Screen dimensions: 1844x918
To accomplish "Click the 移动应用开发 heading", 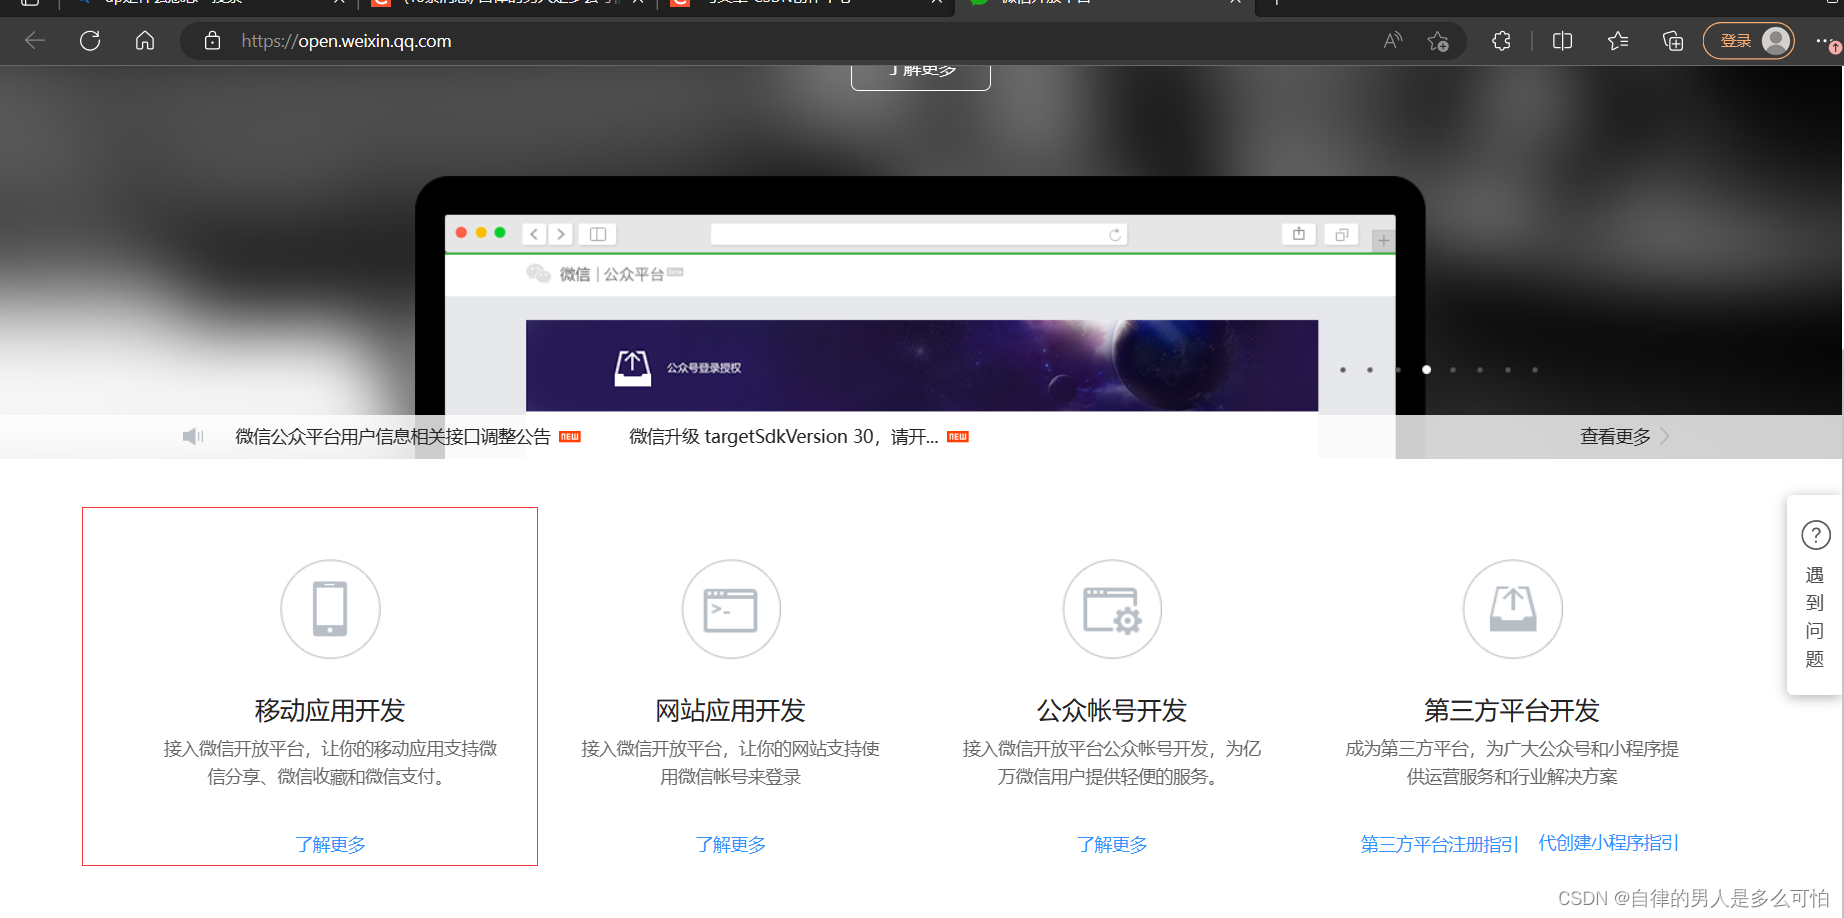I will 330,711.
